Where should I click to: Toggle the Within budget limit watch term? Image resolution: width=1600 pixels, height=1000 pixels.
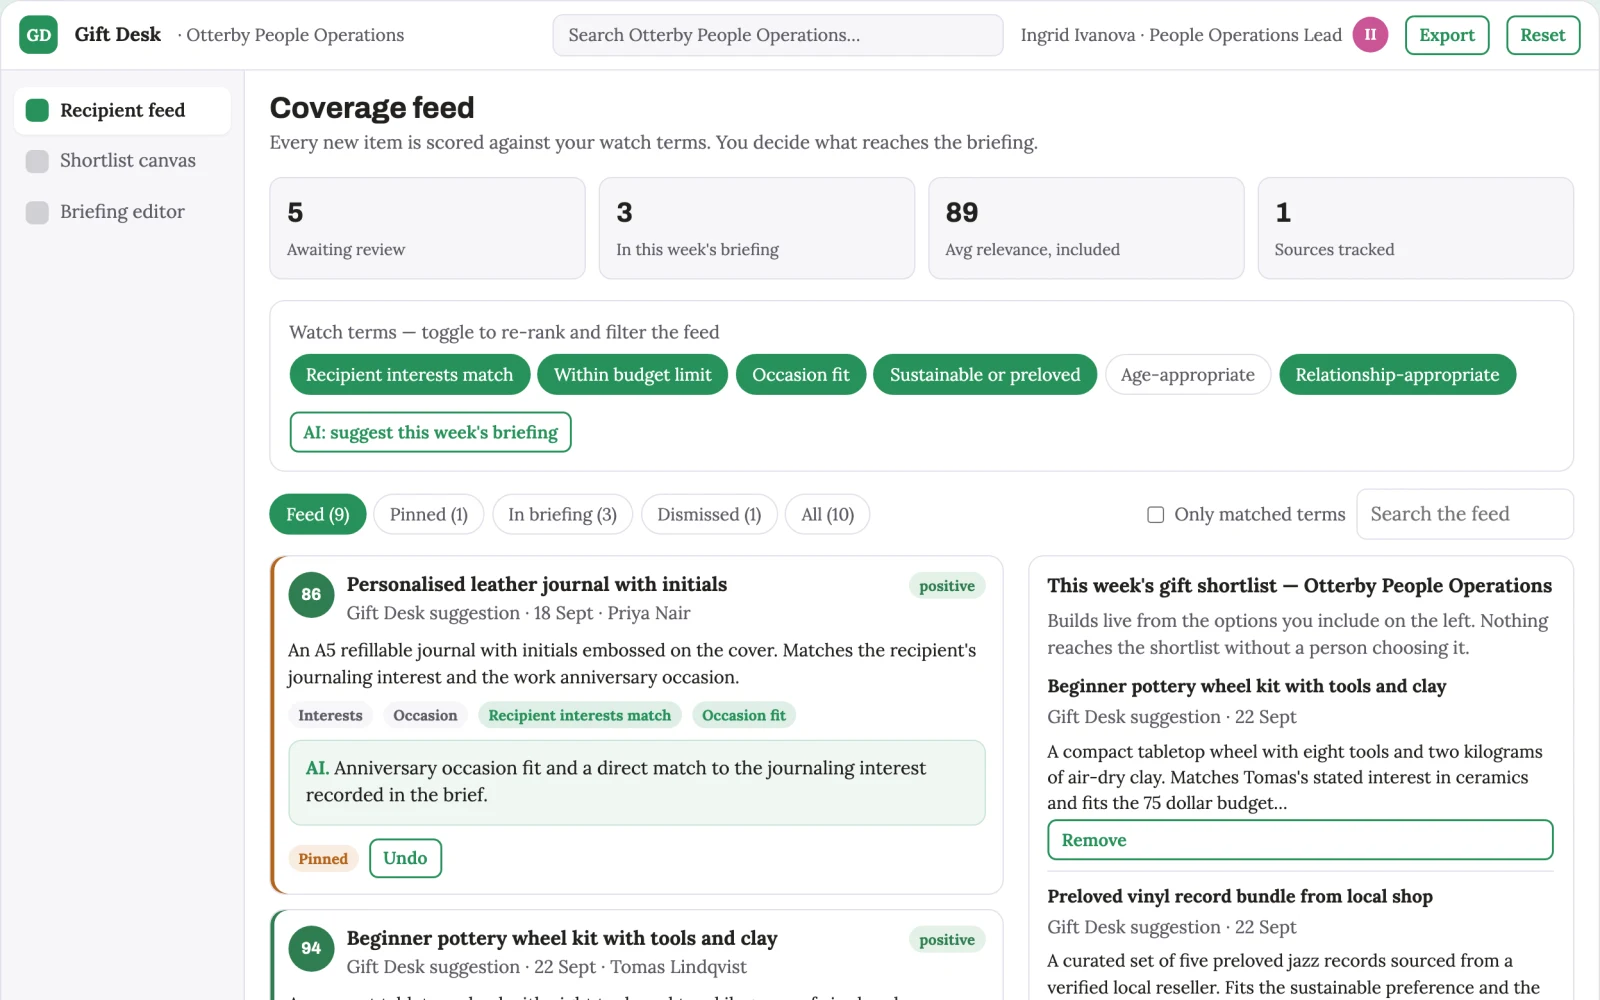[633, 375]
